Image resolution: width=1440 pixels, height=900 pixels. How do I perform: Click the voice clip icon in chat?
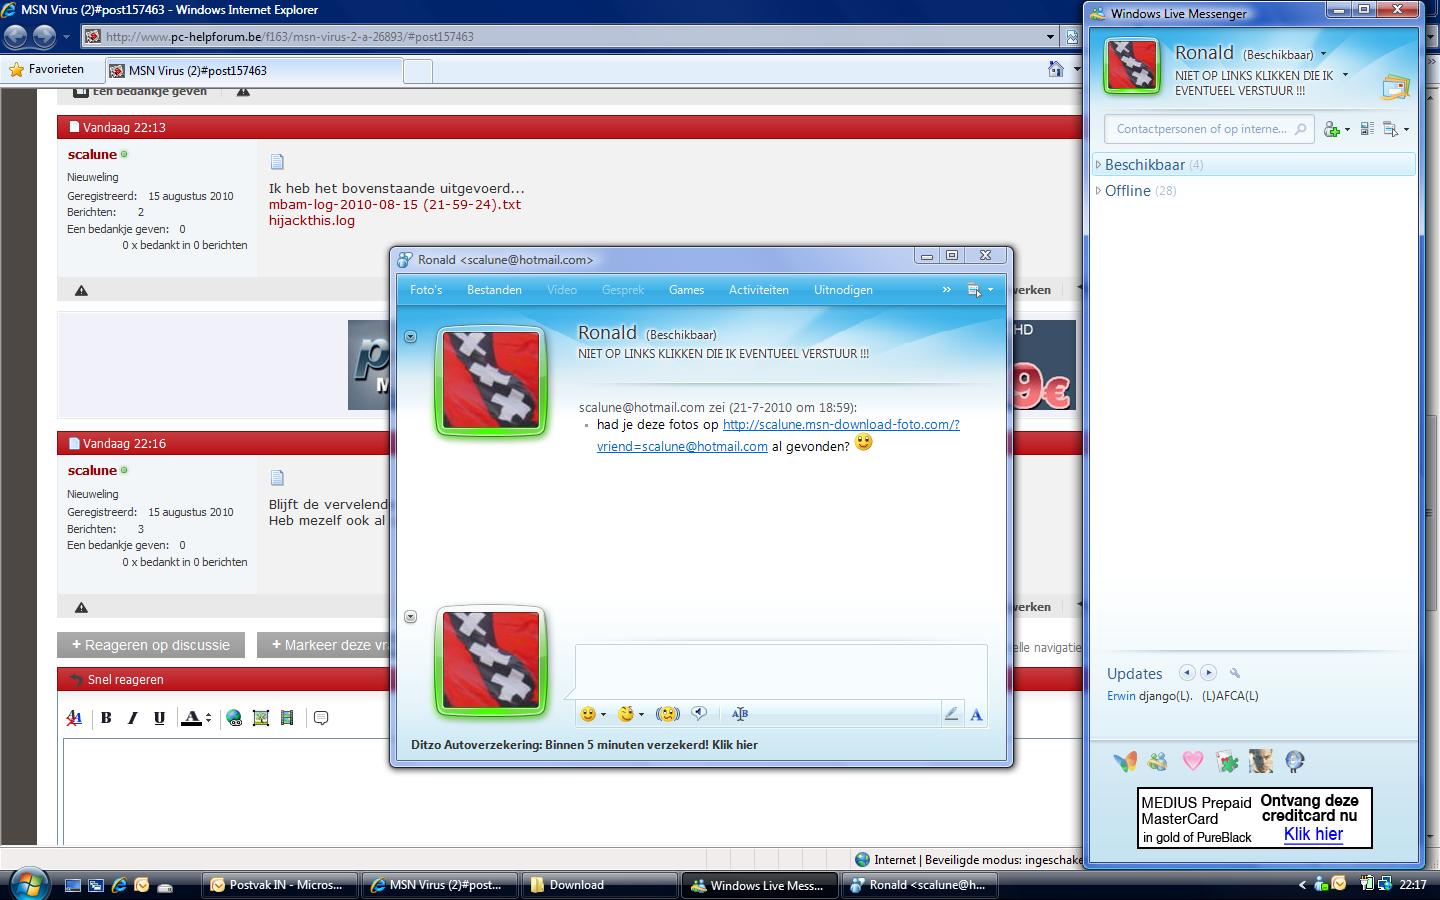(x=699, y=714)
